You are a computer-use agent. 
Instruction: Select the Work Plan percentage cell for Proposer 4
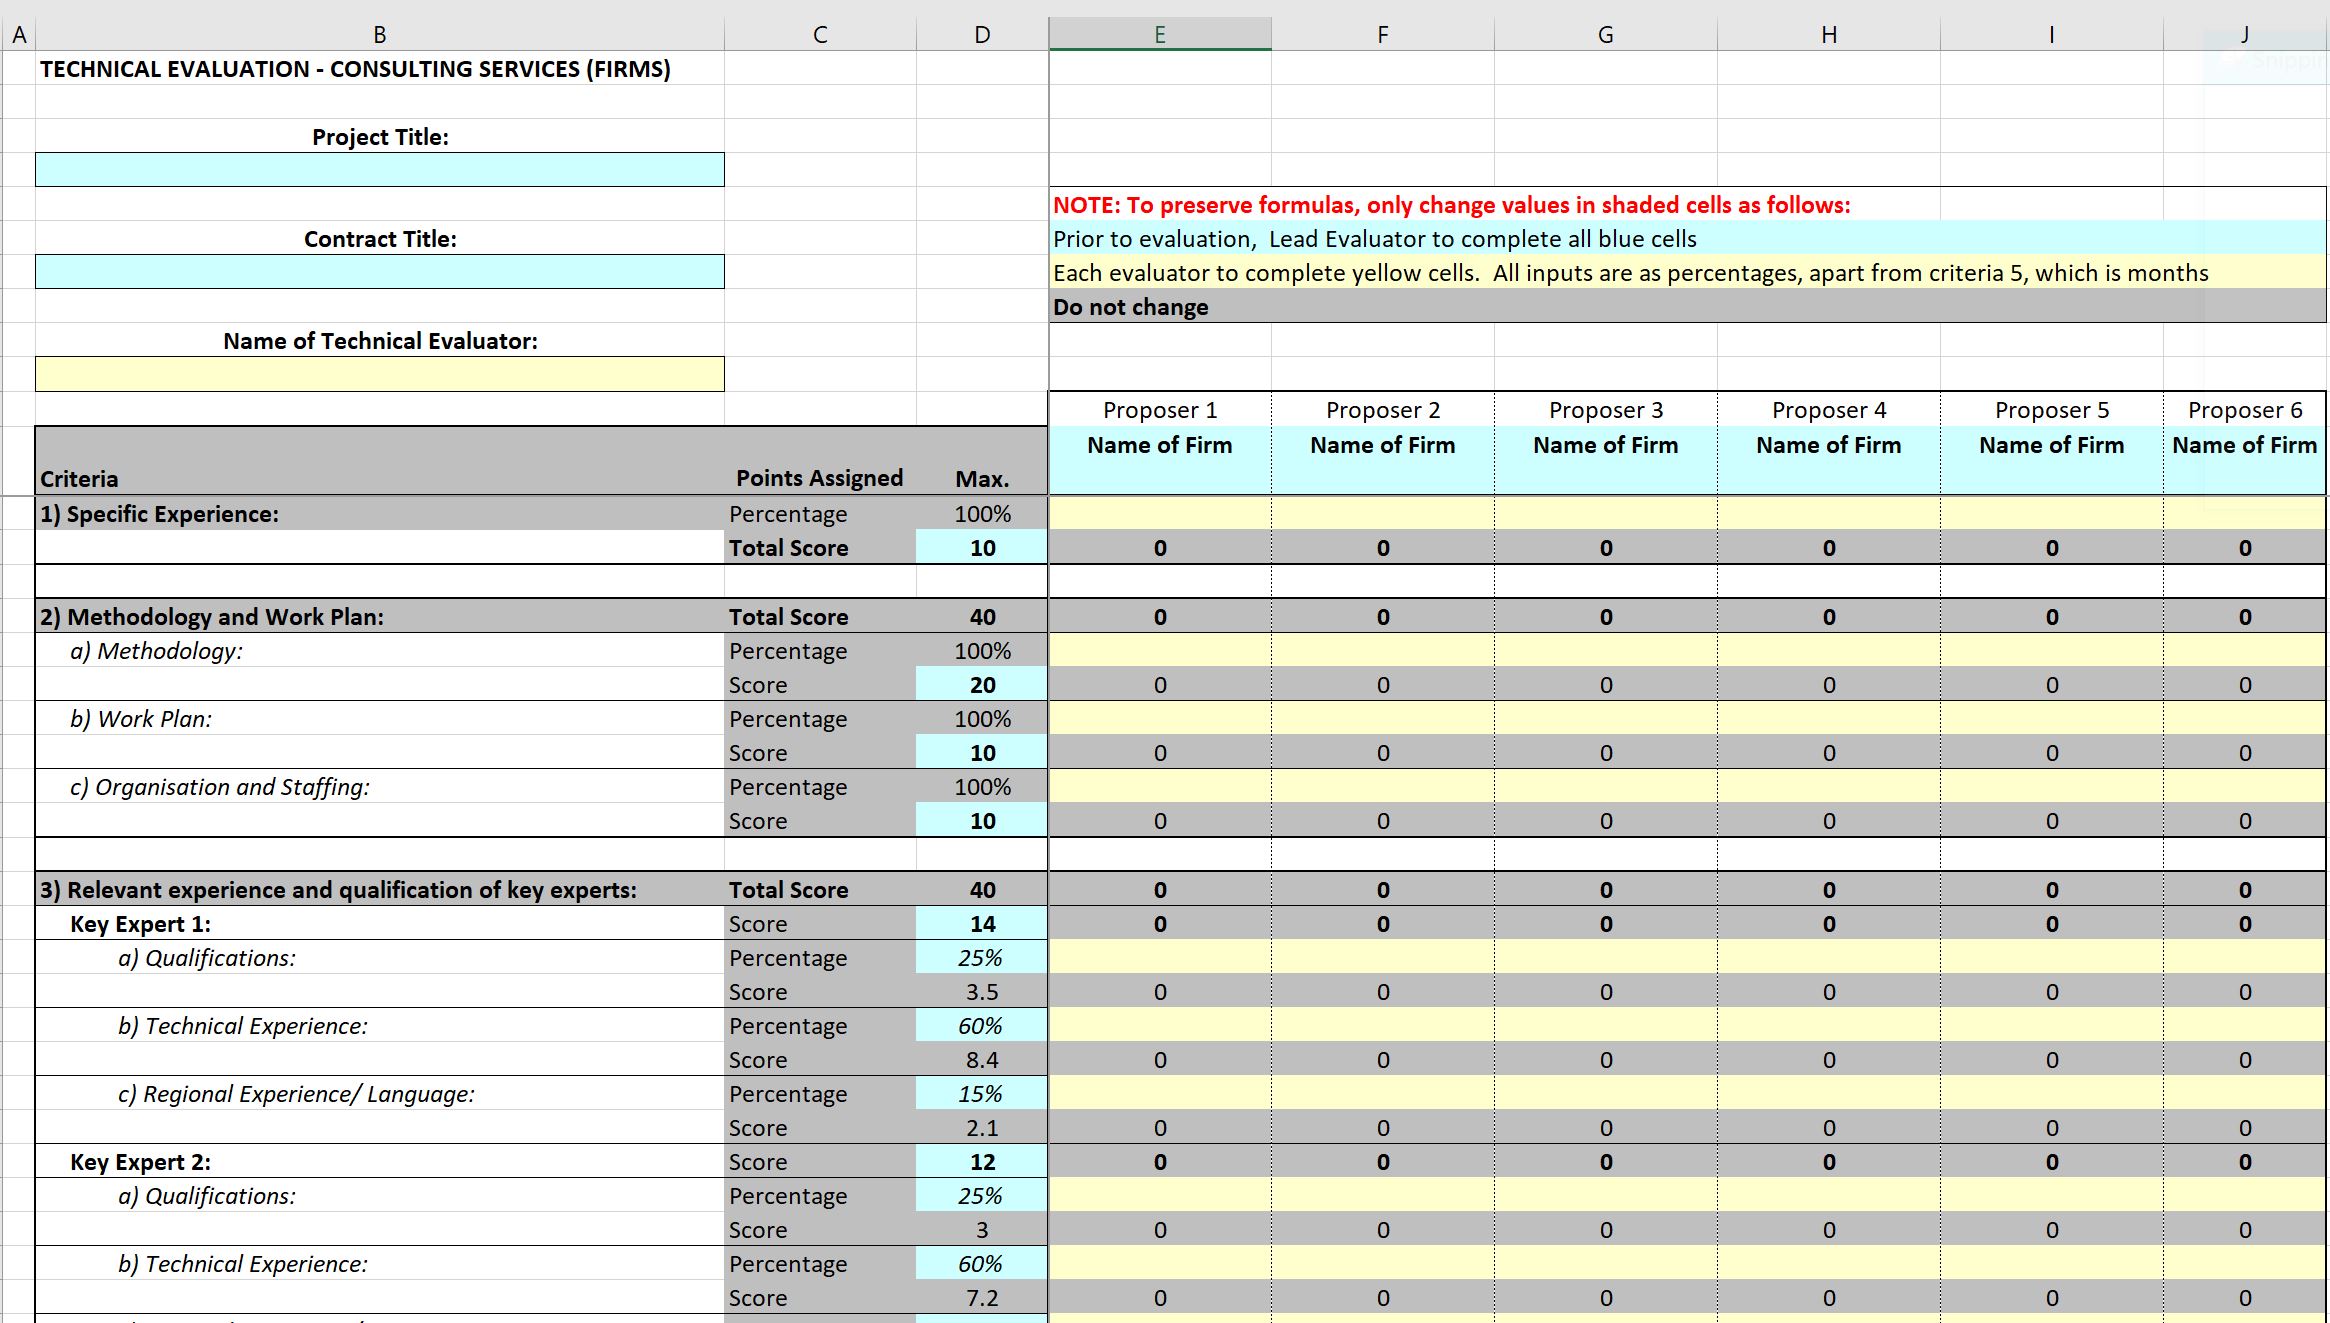coord(1828,719)
